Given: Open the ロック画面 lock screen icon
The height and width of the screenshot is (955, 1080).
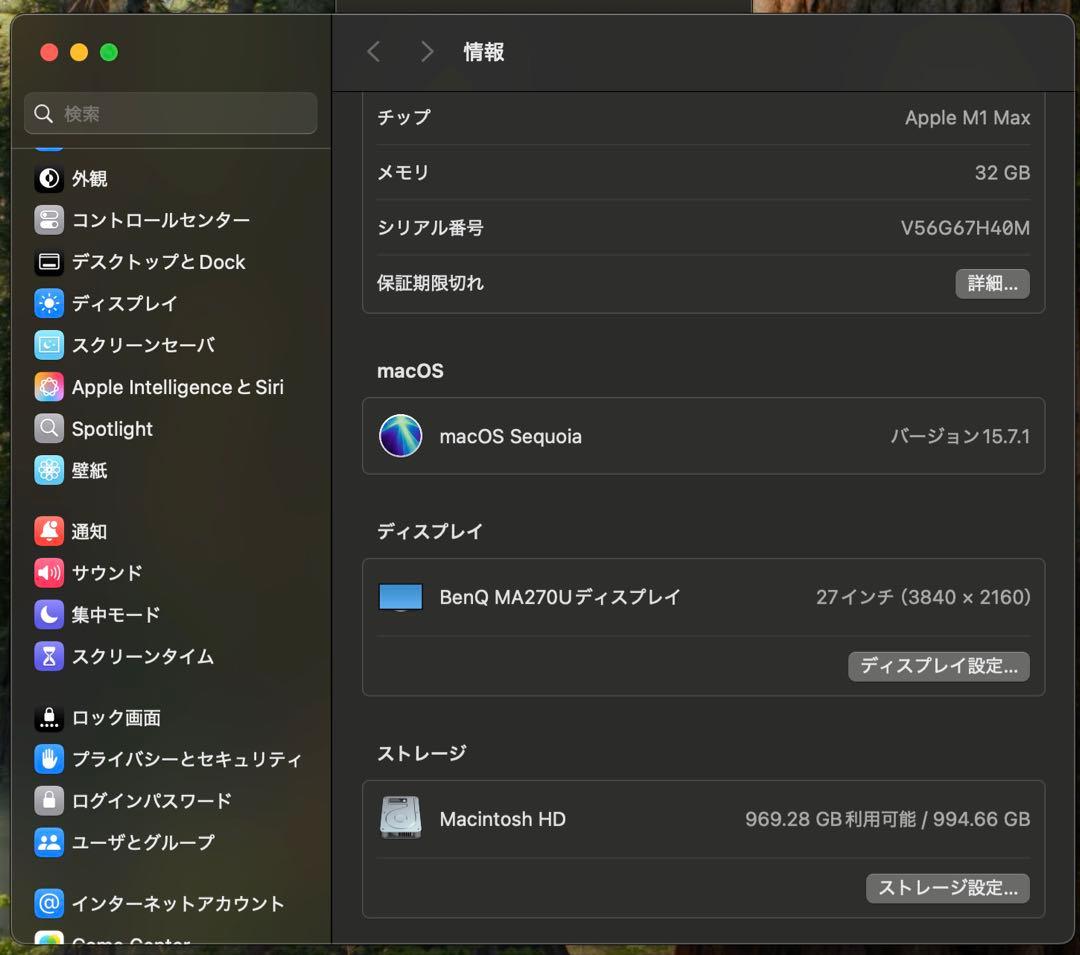Looking at the screenshot, I should [49, 717].
